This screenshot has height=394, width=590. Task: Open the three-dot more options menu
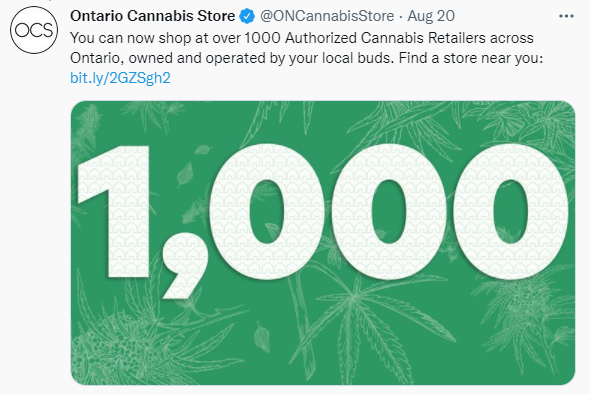point(566,16)
